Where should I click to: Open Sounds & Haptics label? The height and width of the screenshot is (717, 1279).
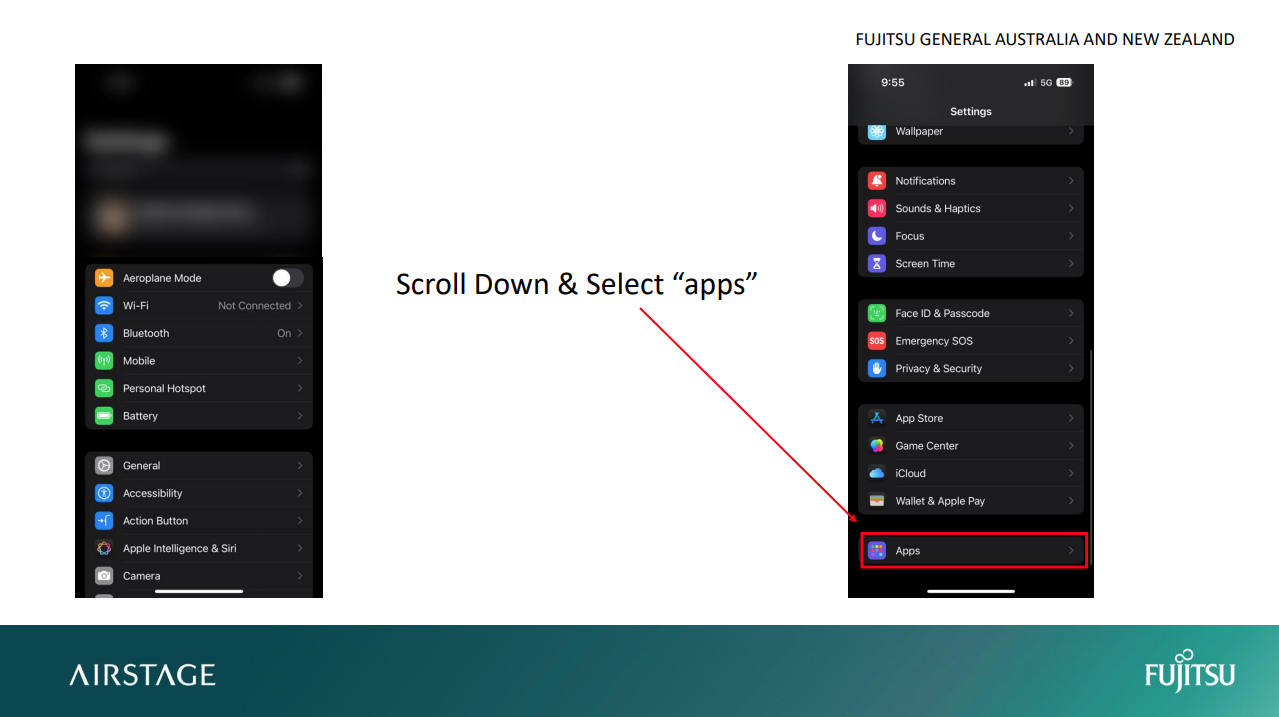pyautogui.click(x=938, y=209)
